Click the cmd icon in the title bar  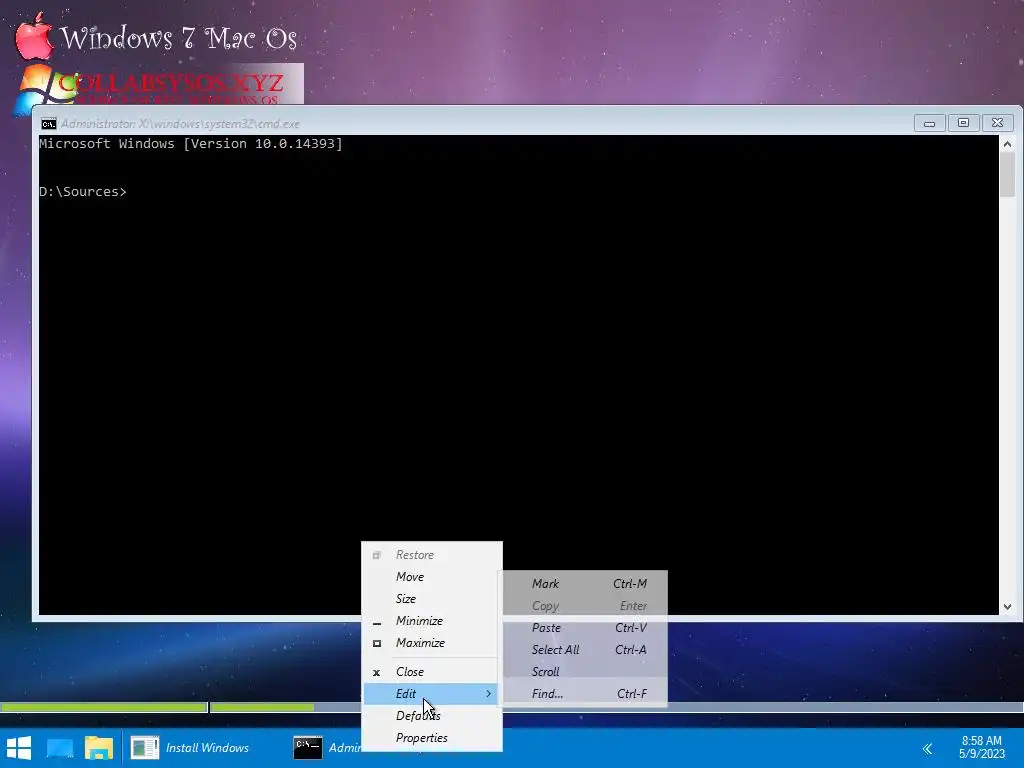click(x=49, y=124)
